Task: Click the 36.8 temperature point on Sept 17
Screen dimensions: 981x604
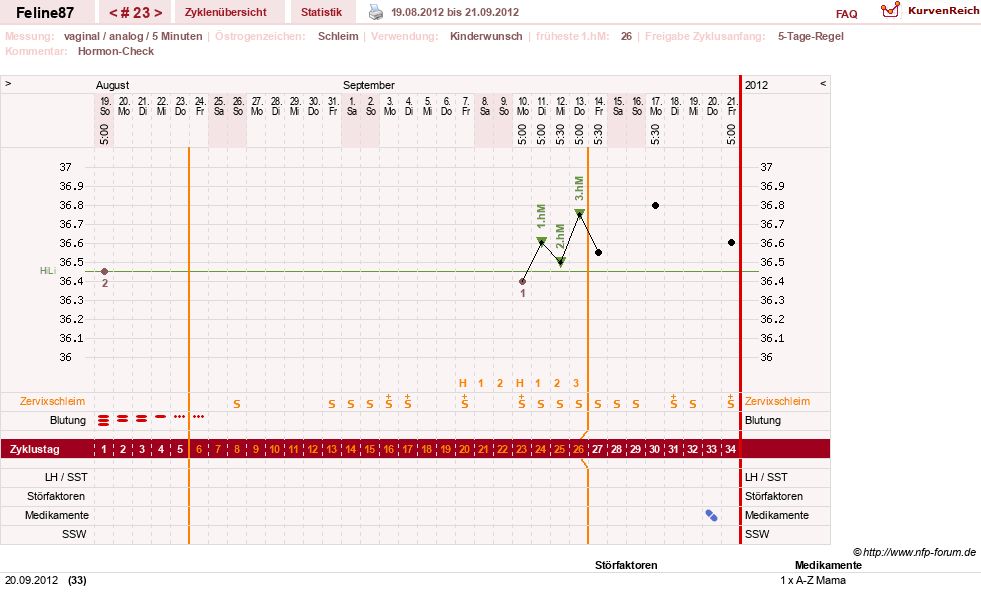Action: tap(655, 205)
